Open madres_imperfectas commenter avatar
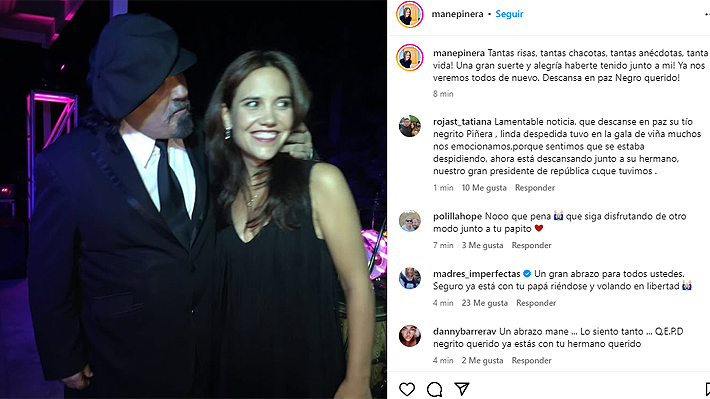The height and width of the screenshot is (399, 710). pyautogui.click(x=410, y=278)
